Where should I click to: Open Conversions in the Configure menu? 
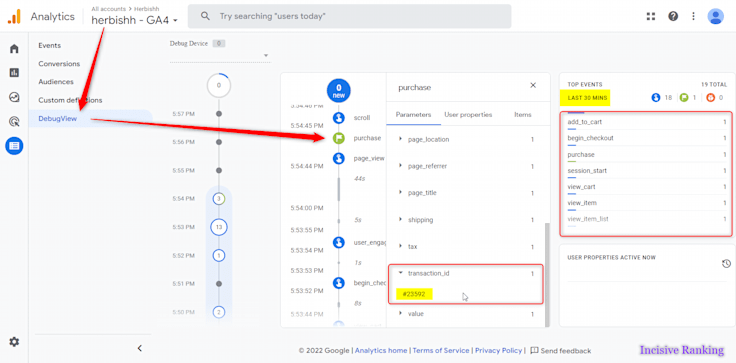(x=59, y=64)
